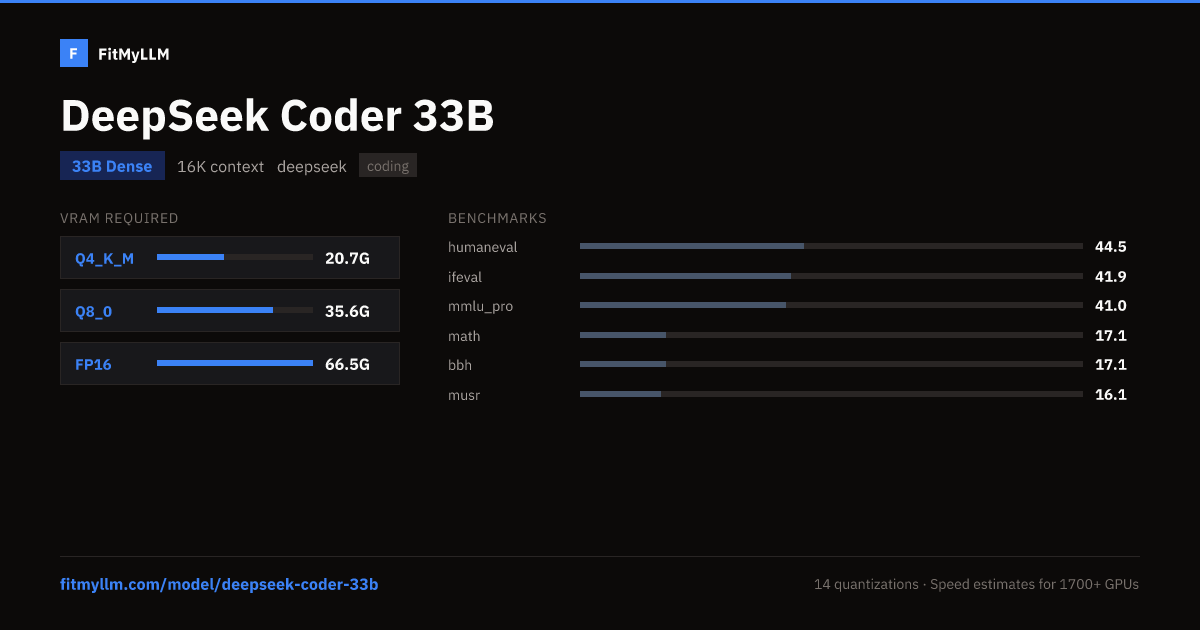Click the musr benchmark label
The image size is (1200, 630).
(464, 395)
